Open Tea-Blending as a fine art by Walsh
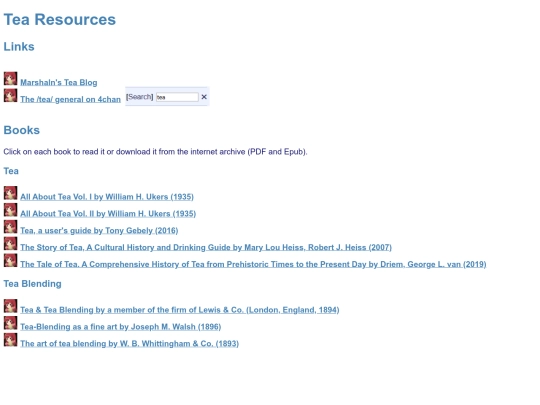 (121, 327)
